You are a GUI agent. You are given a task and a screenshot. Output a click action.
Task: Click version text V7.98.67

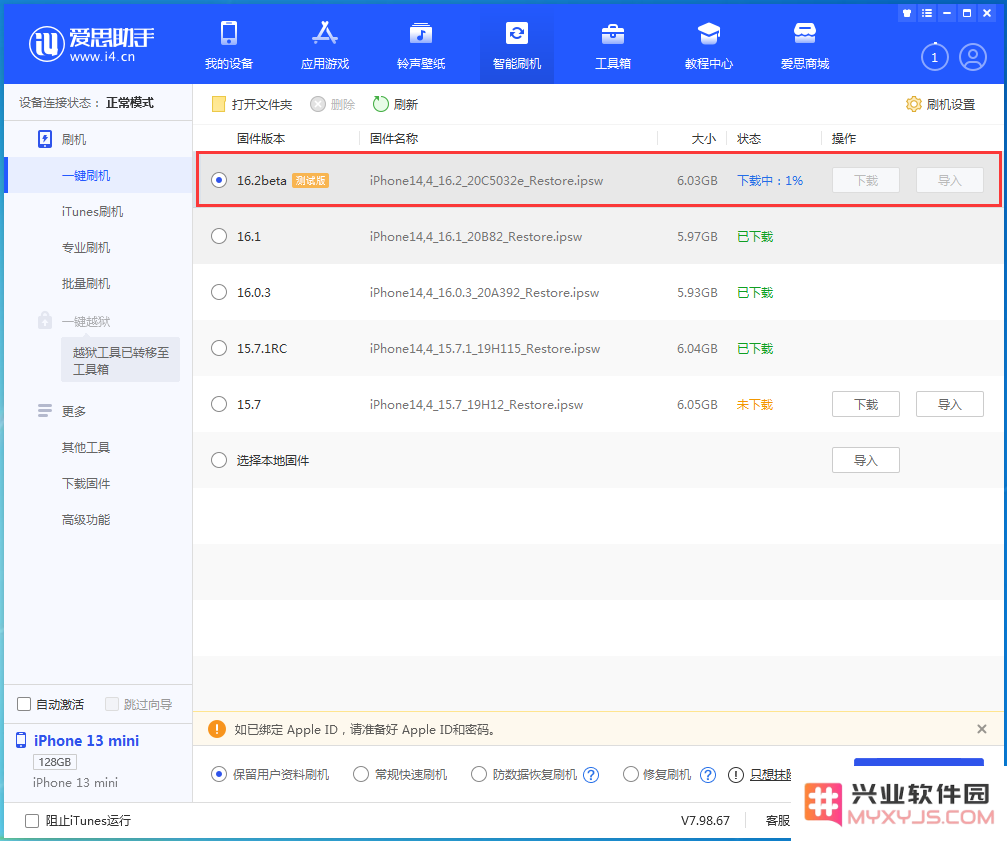pos(705,820)
